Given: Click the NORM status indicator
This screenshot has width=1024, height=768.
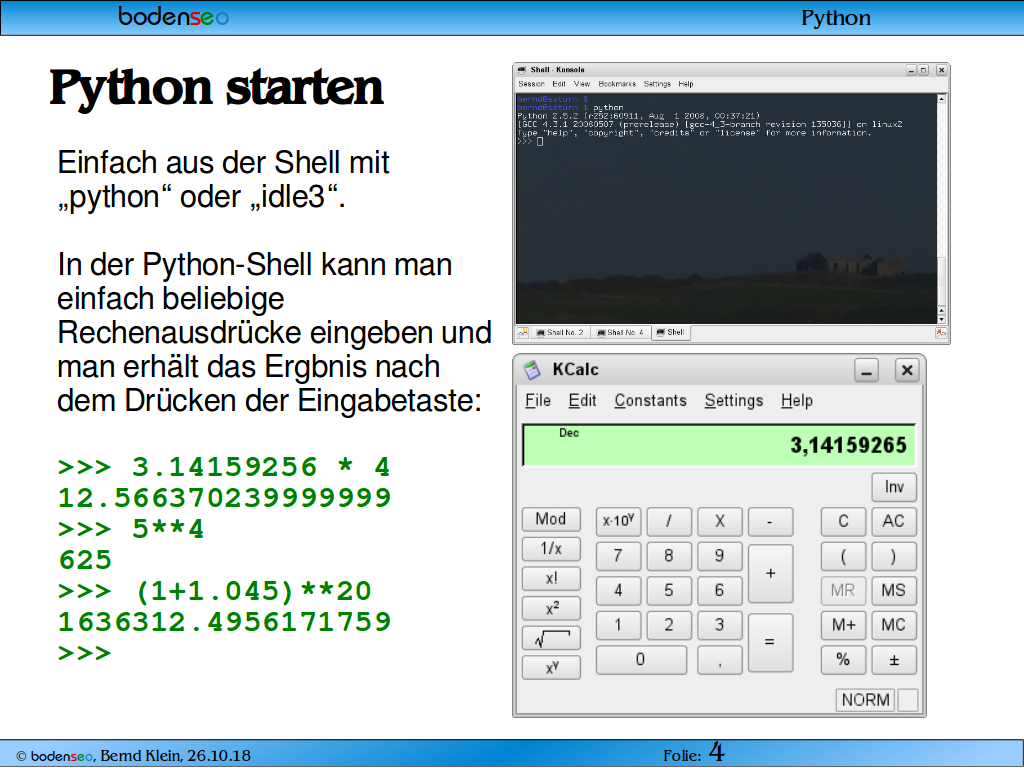Looking at the screenshot, I should 865,700.
